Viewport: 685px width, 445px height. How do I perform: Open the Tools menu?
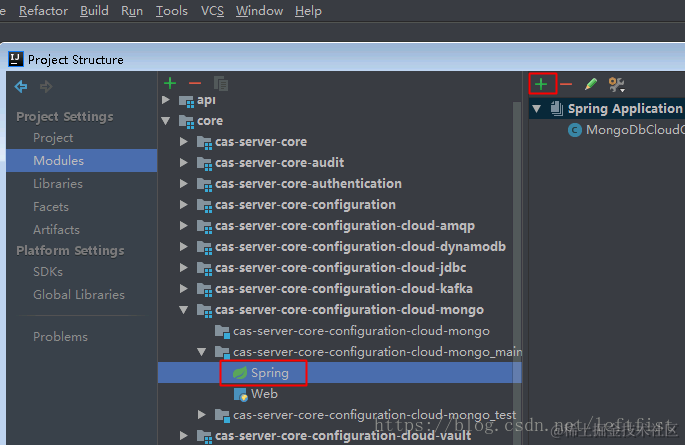172,11
